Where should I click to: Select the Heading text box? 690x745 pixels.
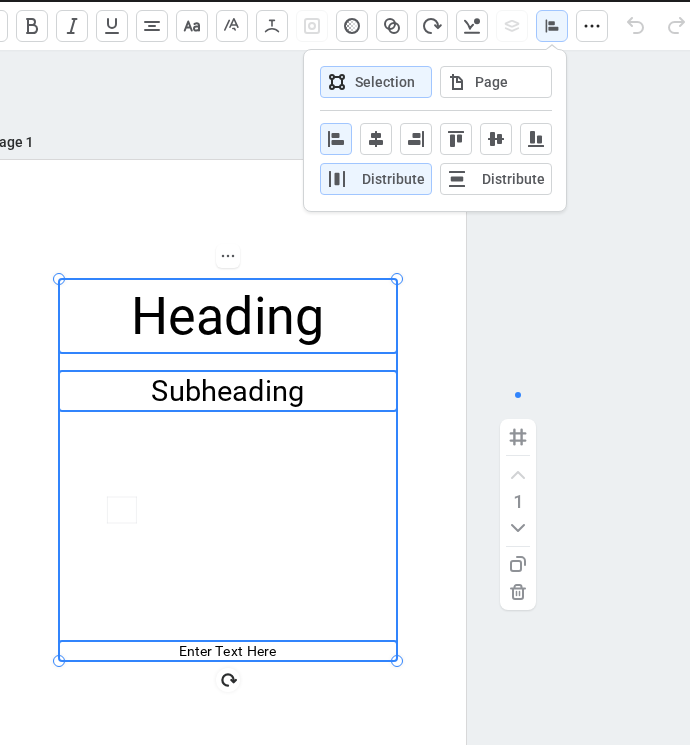click(228, 316)
